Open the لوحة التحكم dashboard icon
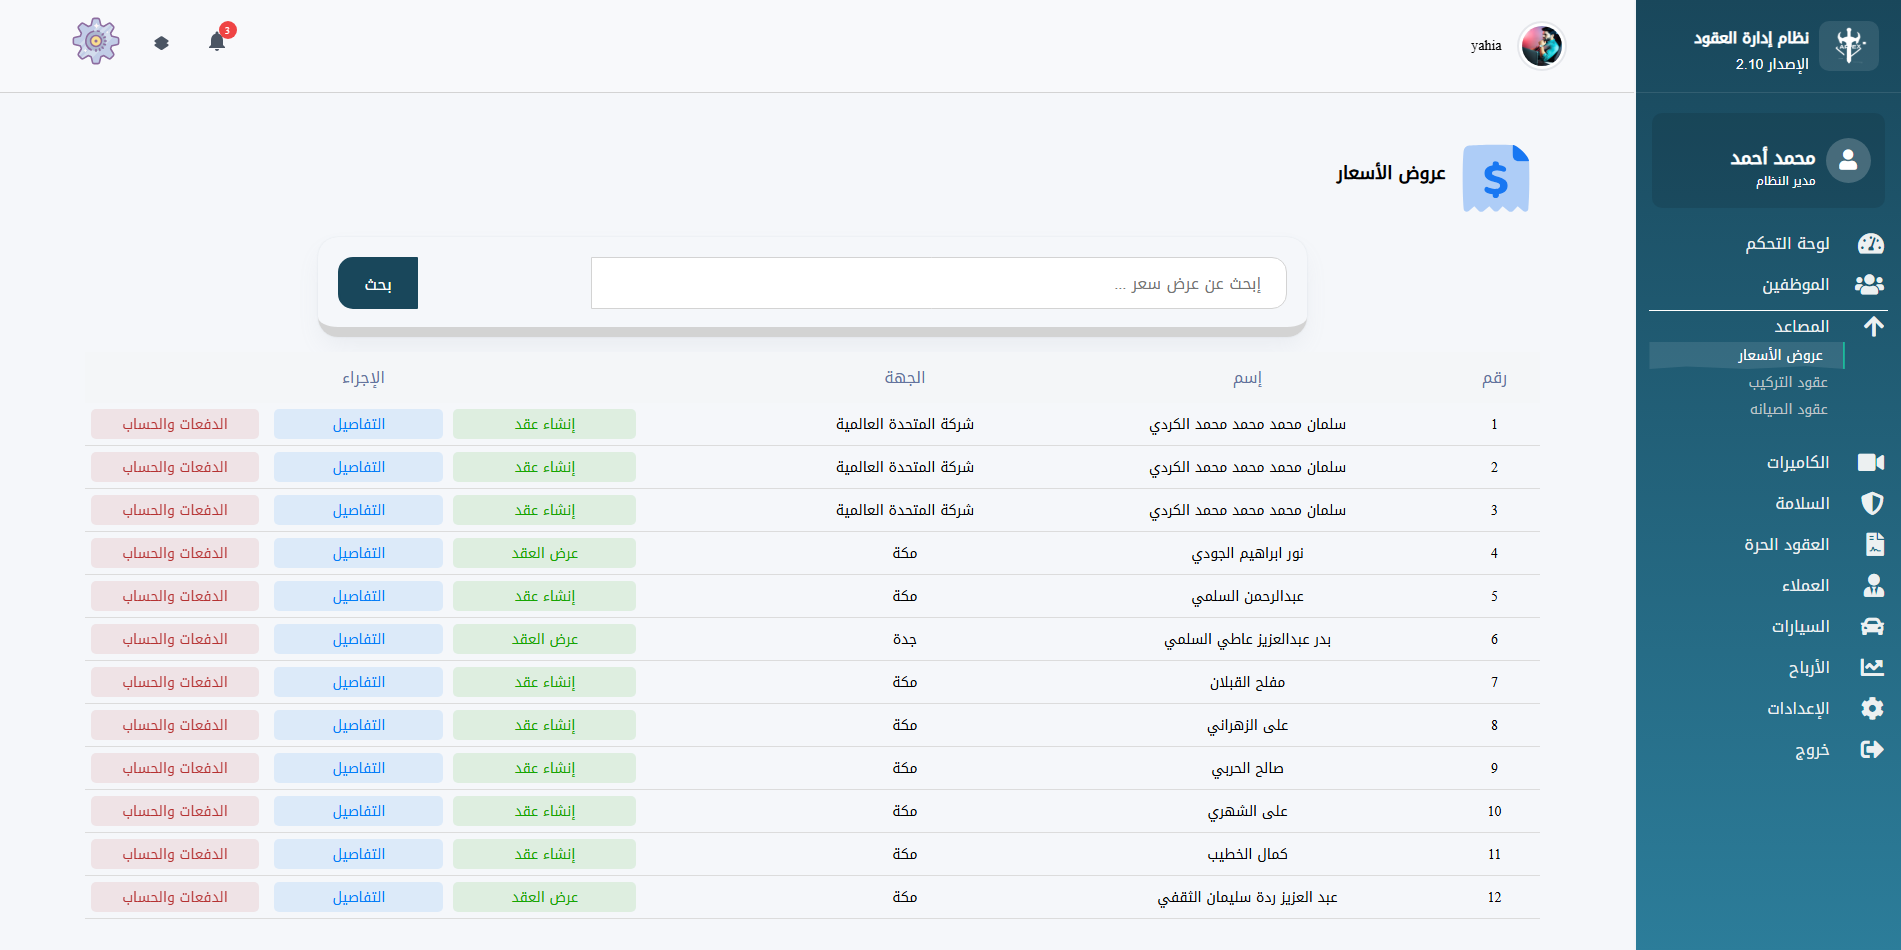 point(1871,243)
